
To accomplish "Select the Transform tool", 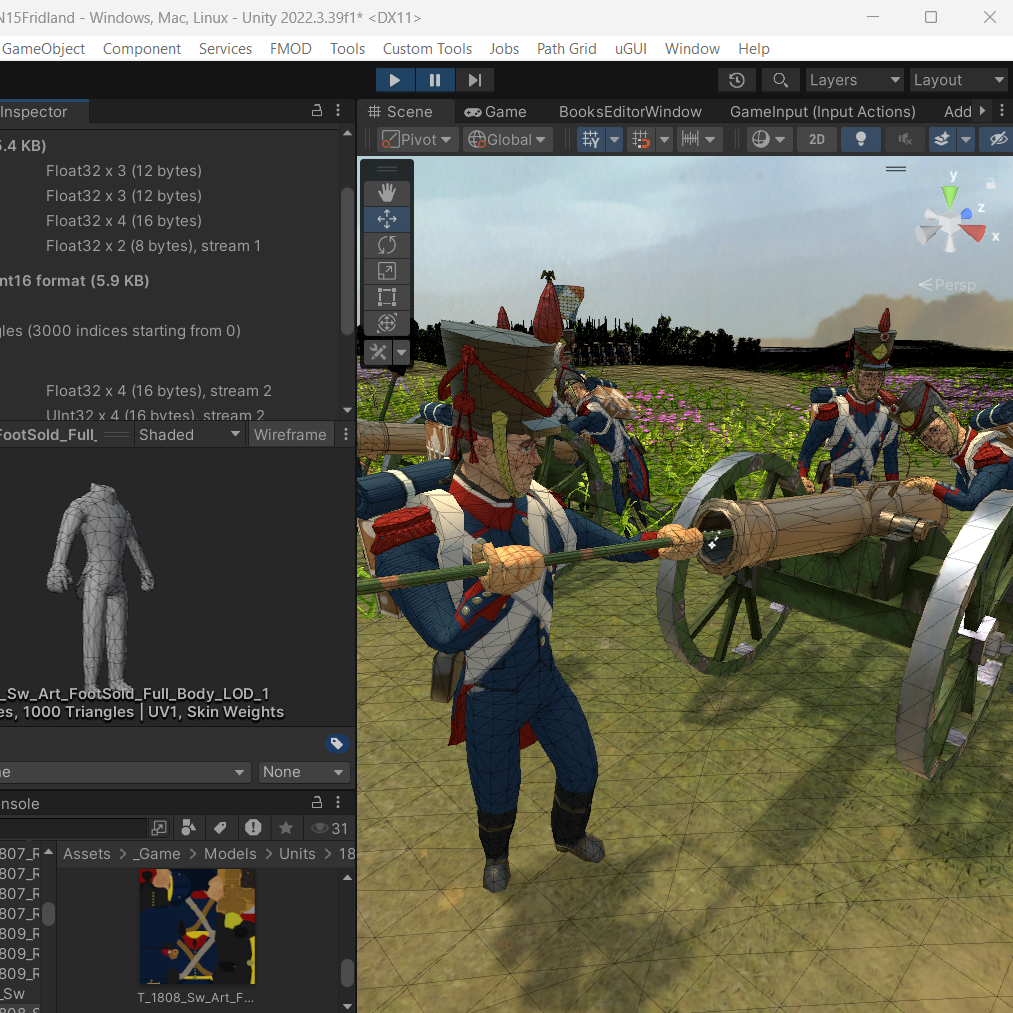I will pyautogui.click(x=386, y=322).
